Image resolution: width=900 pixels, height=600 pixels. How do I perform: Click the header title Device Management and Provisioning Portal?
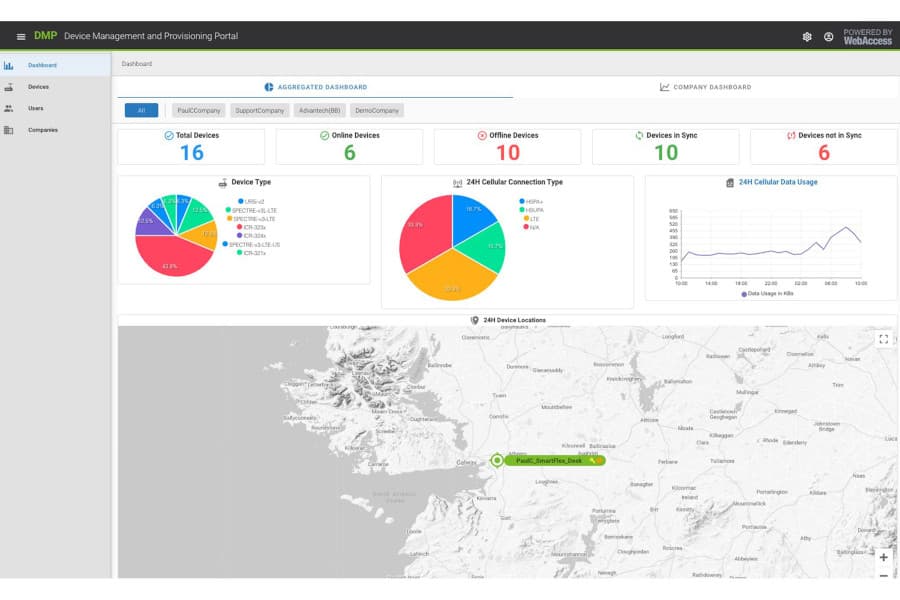pos(151,36)
